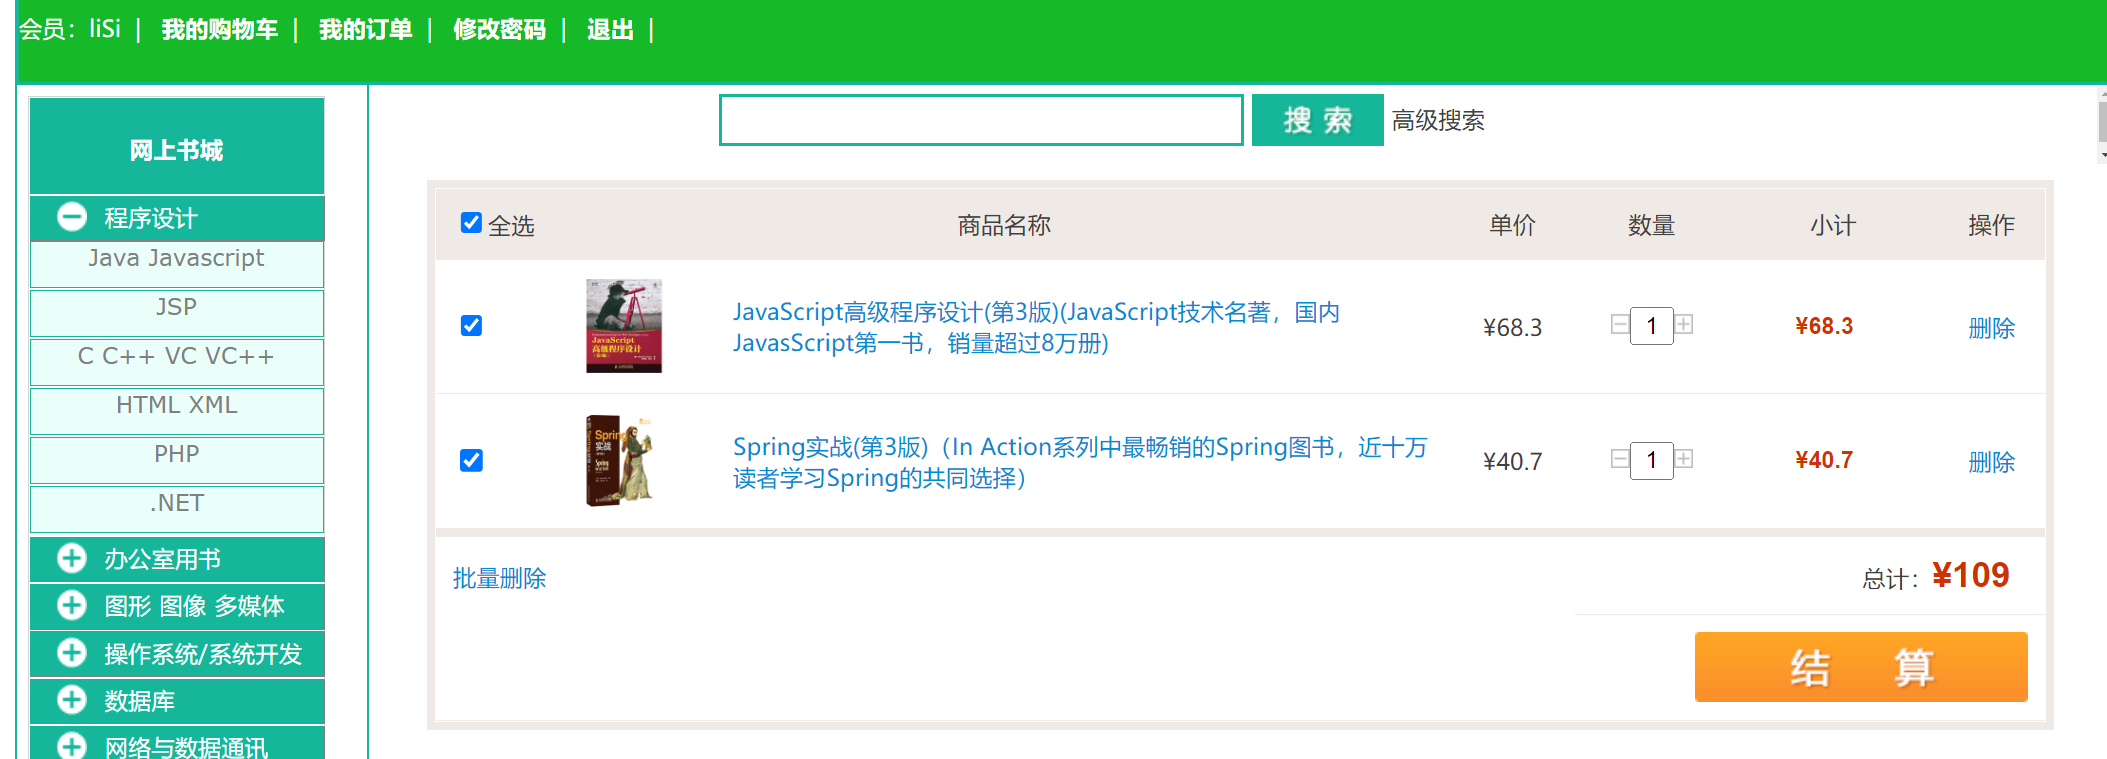This screenshot has height=759, width=2107.
Task: Increase quantity of JavaScript高级程序设计 book
Action: 1684,324
